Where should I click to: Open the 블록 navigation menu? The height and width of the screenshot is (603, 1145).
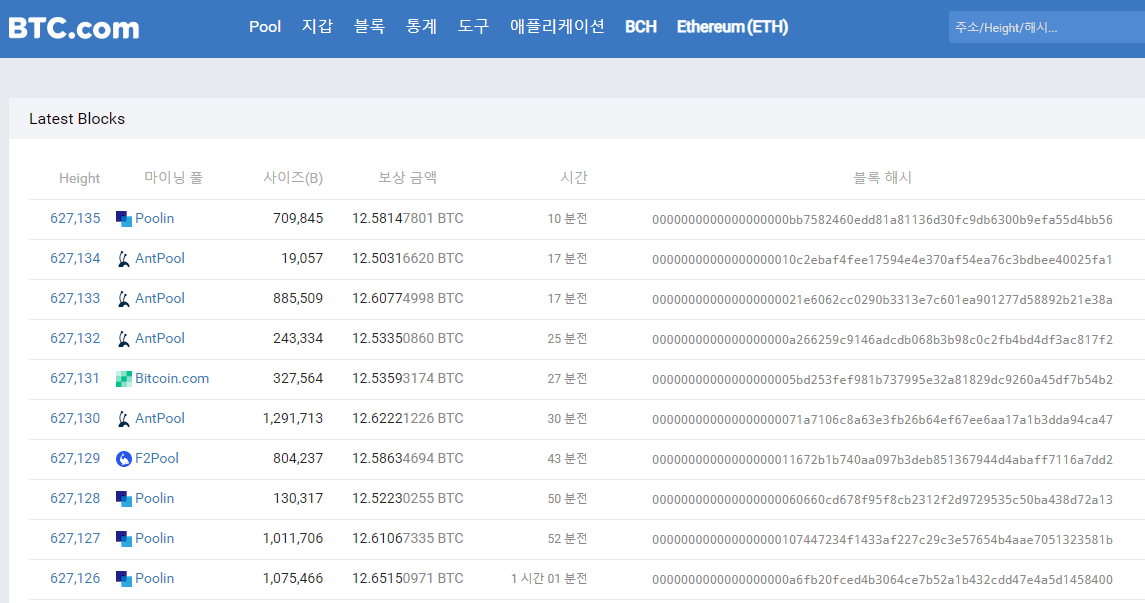click(x=369, y=27)
